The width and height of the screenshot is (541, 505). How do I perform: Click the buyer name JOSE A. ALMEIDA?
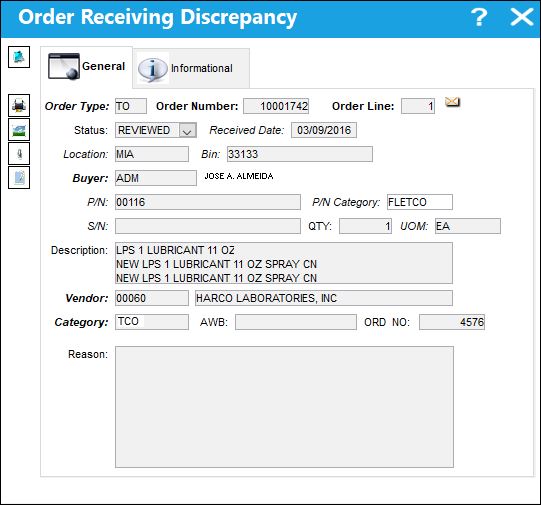[239, 176]
